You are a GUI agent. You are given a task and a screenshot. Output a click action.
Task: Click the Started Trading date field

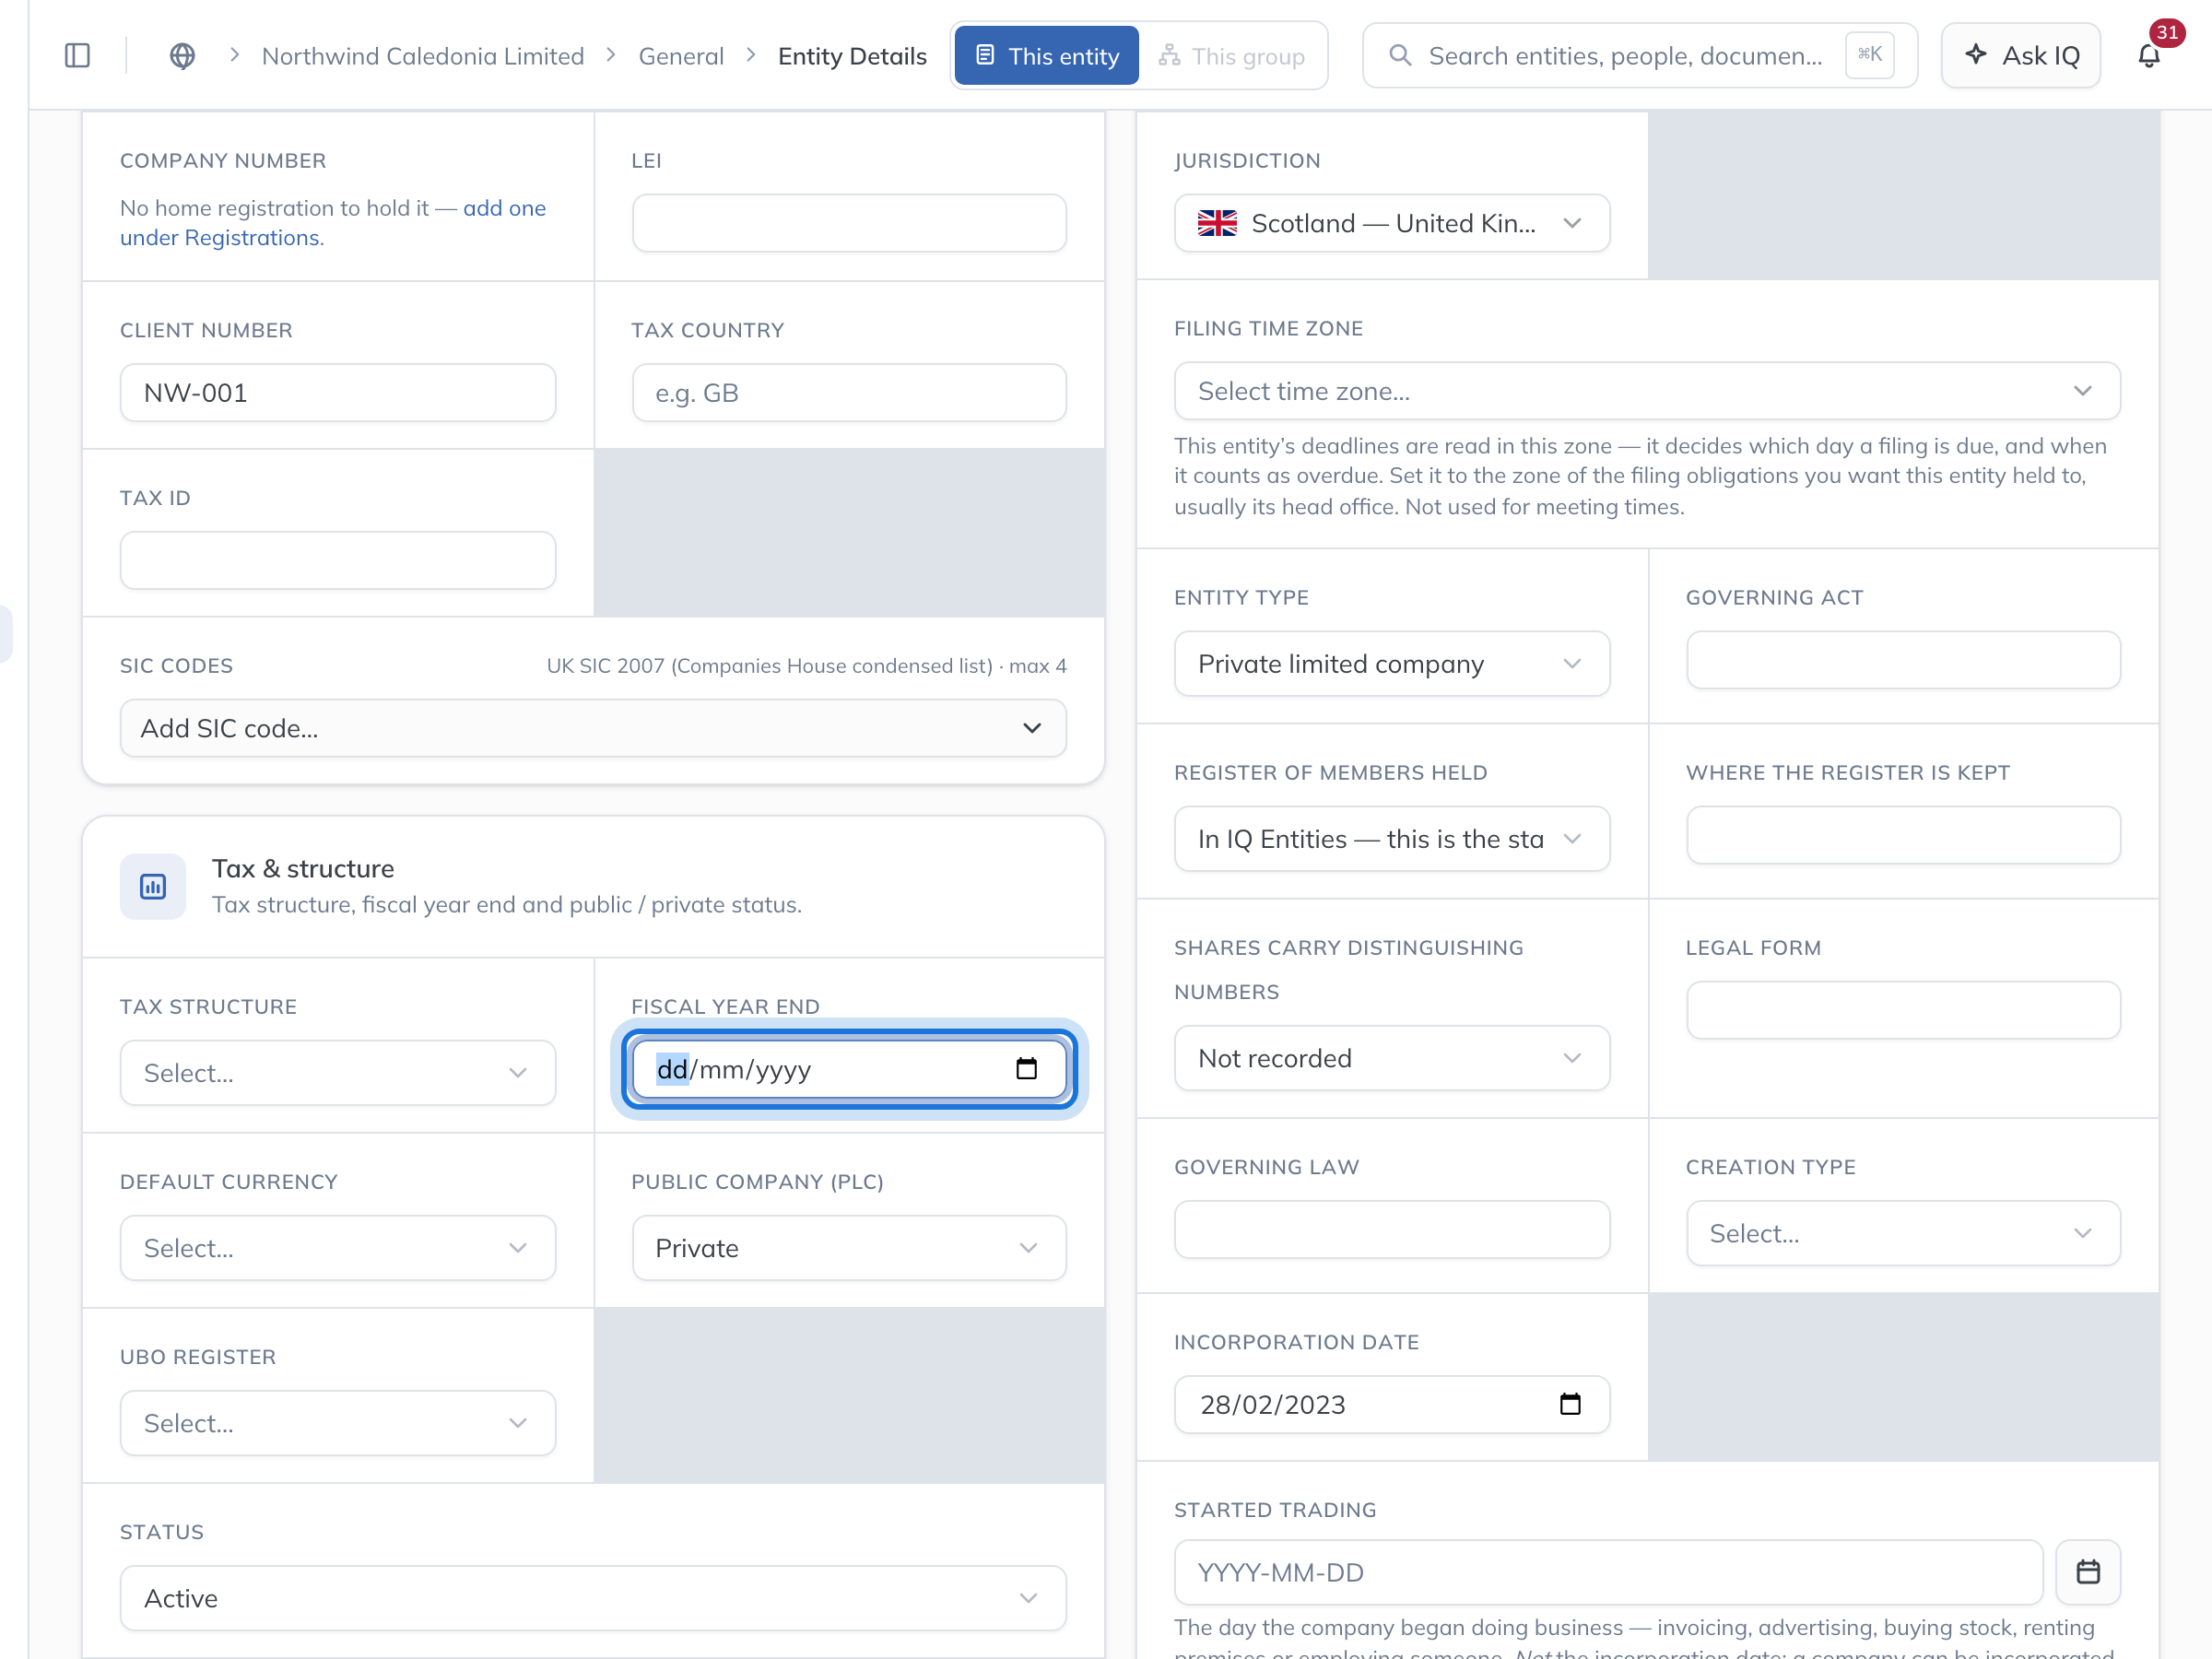[1608, 1572]
